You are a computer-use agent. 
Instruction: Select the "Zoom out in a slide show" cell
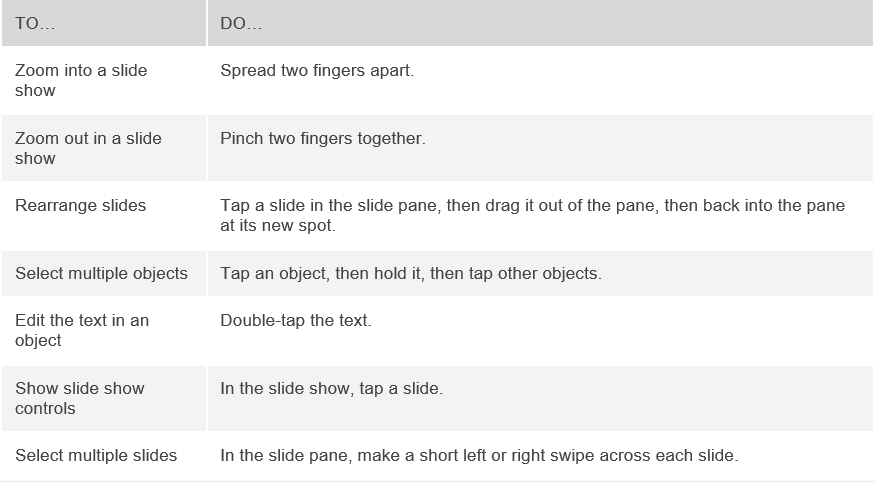88,148
